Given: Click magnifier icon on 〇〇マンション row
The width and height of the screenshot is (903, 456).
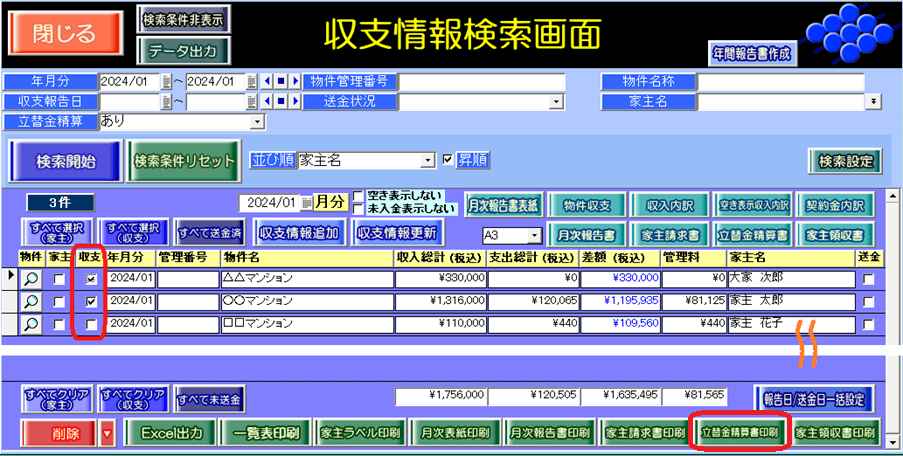Looking at the screenshot, I should point(32,301).
